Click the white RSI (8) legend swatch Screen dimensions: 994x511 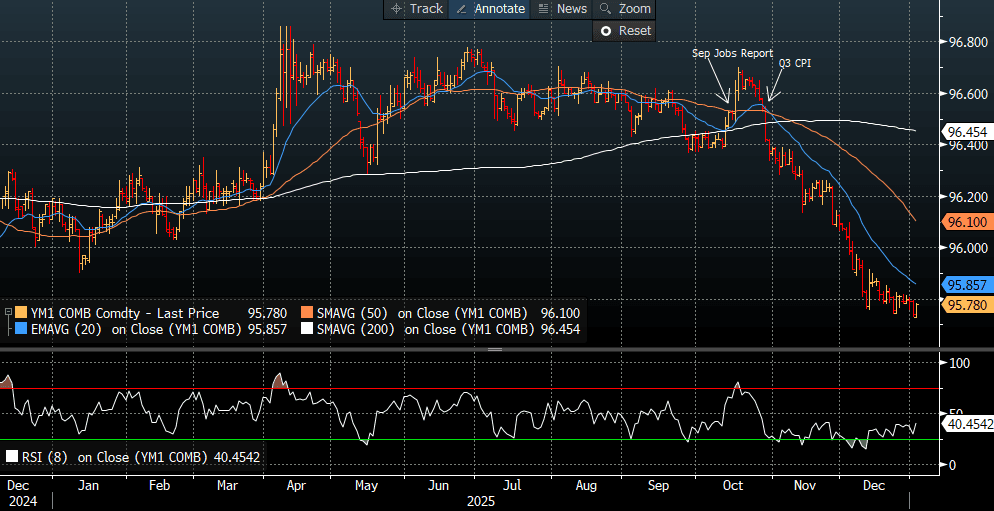point(12,457)
